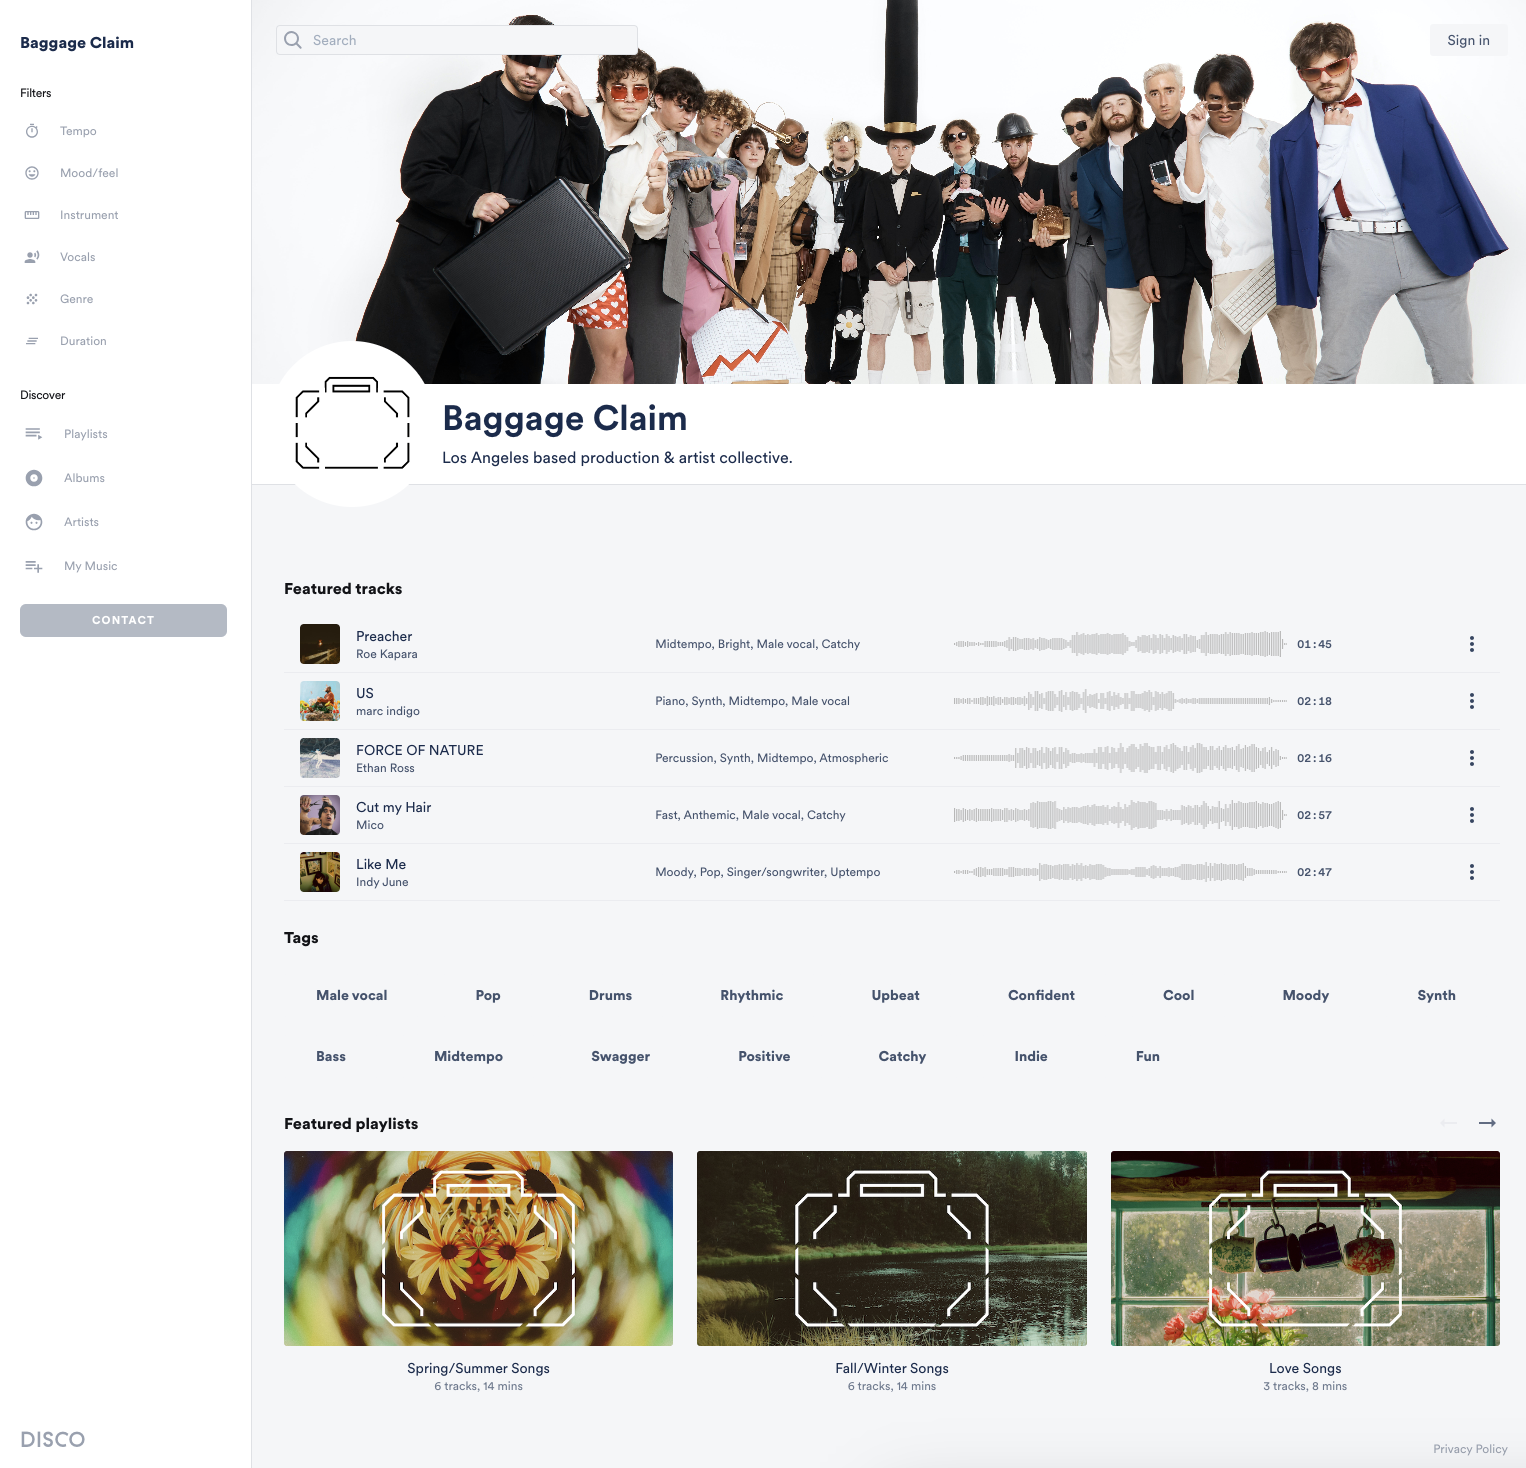Viewport: 1526px width, 1468px height.
Task: Click the Genre dots icon
Action: [32, 299]
